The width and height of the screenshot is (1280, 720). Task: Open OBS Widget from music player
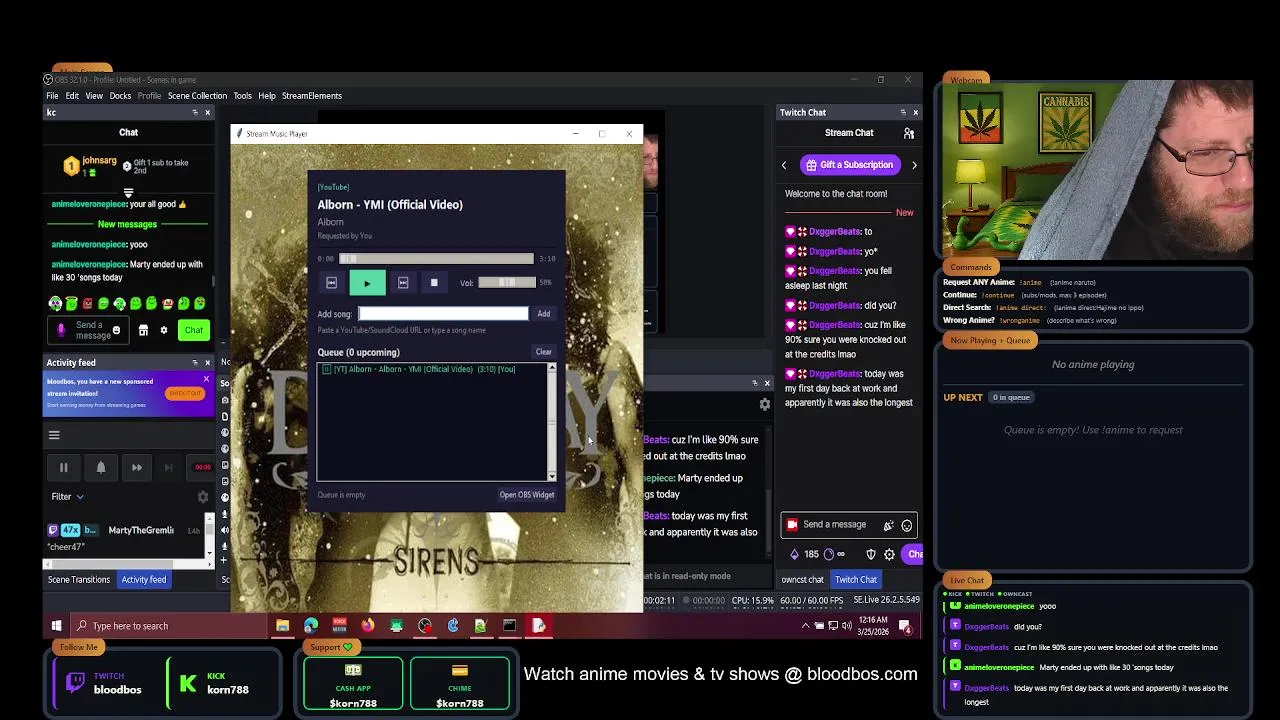coord(526,495)
